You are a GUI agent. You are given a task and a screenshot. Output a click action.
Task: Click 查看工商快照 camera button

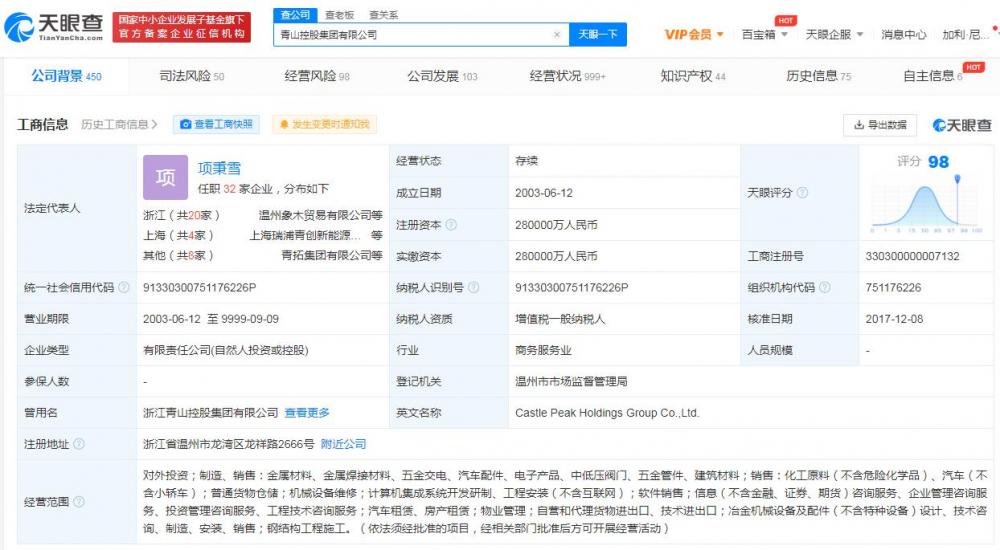pyautogui.click(x=216, y=124)
